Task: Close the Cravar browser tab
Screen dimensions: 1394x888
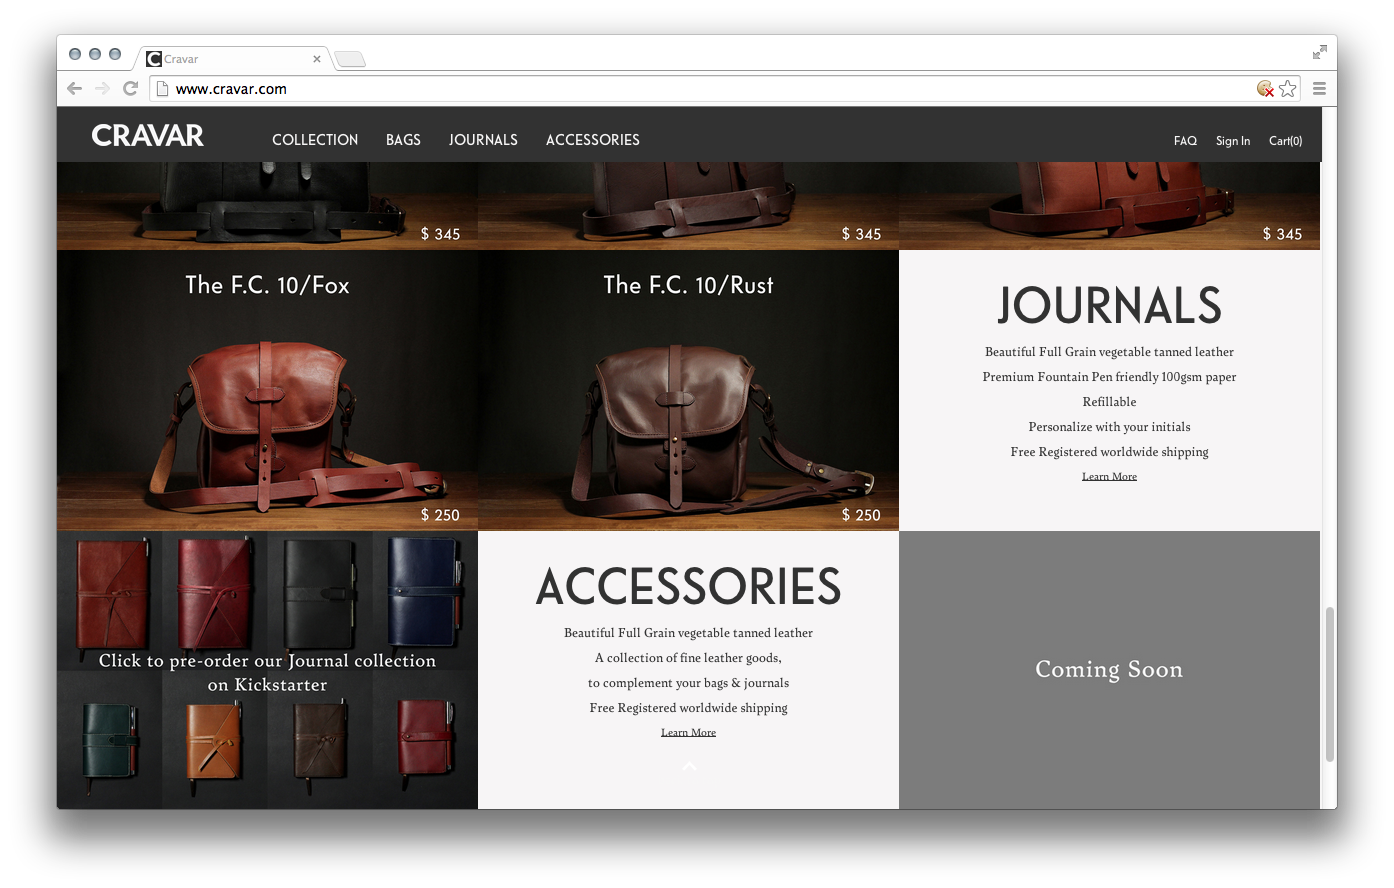Action: [317, 59]
